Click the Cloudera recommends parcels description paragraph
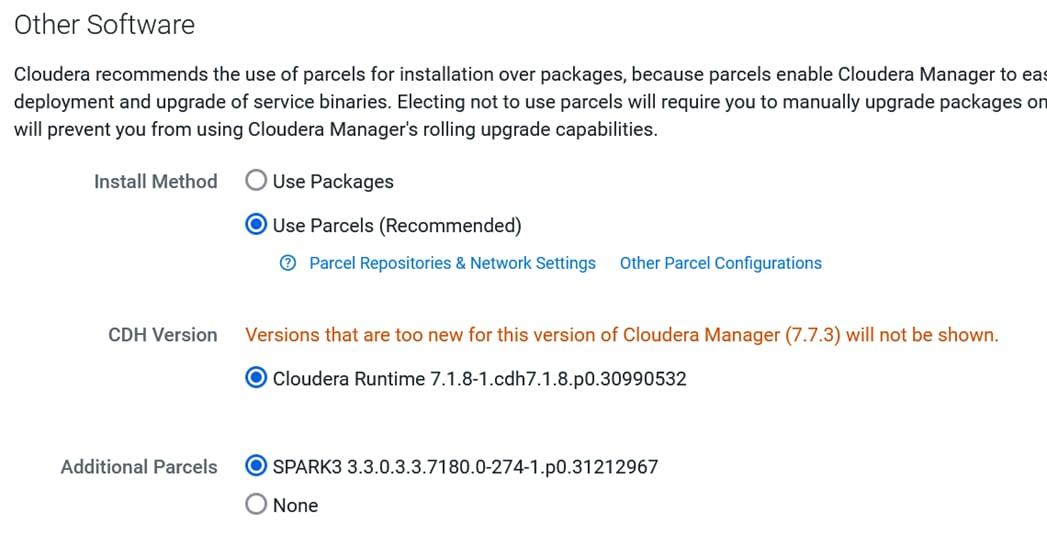The image size is (1047, 557). pyautogui.click(x=530, y=102)
